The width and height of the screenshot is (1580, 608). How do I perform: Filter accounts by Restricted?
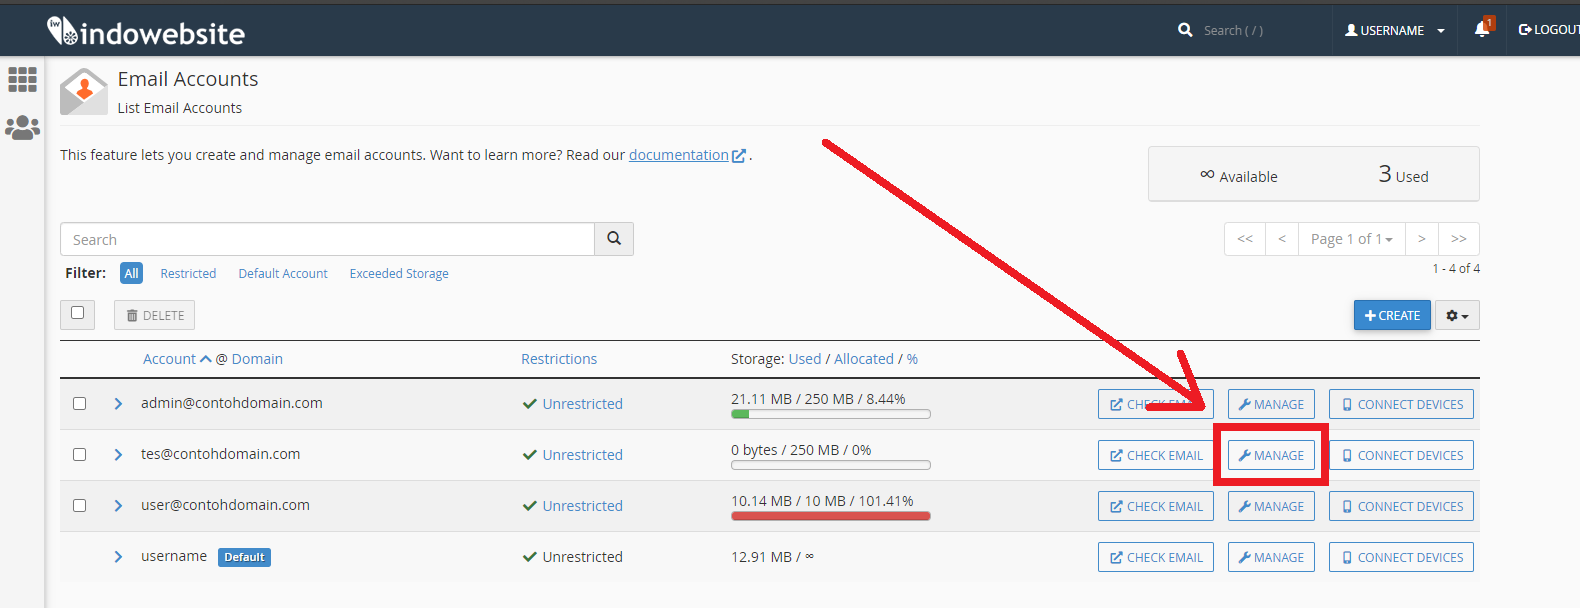(188, 274)
